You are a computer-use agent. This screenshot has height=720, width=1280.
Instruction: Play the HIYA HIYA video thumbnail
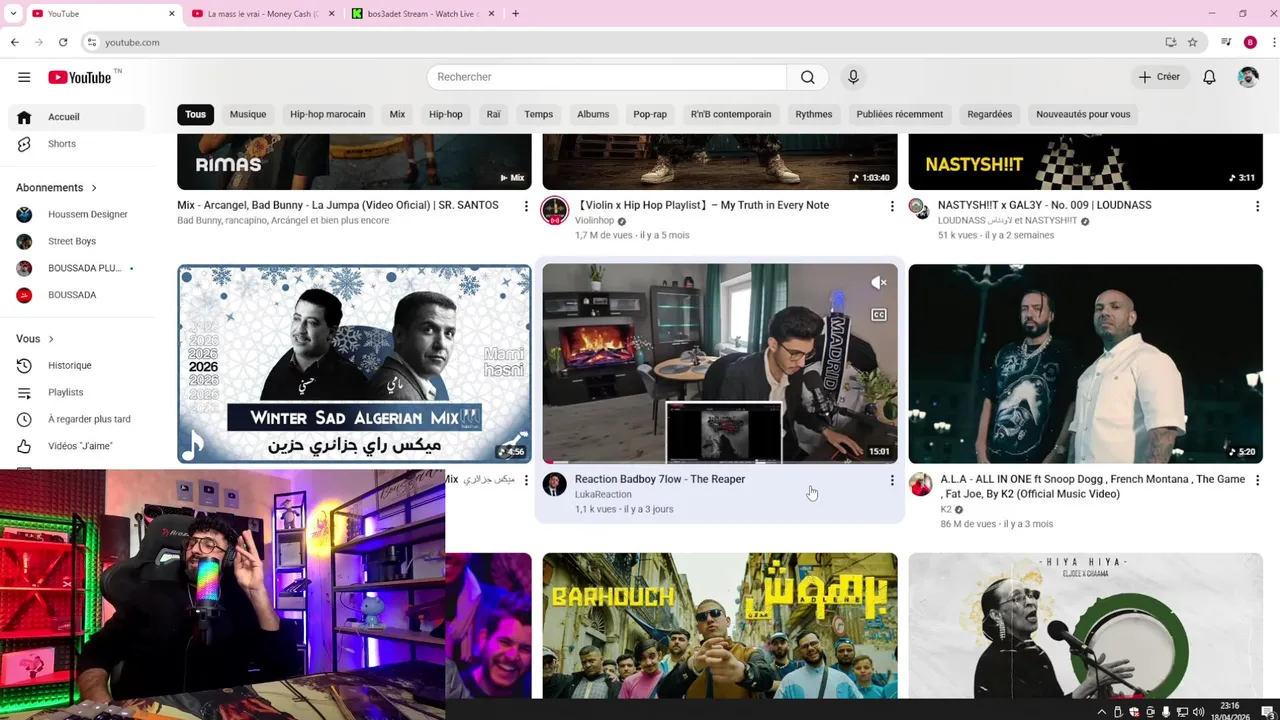click(1085, 626)
